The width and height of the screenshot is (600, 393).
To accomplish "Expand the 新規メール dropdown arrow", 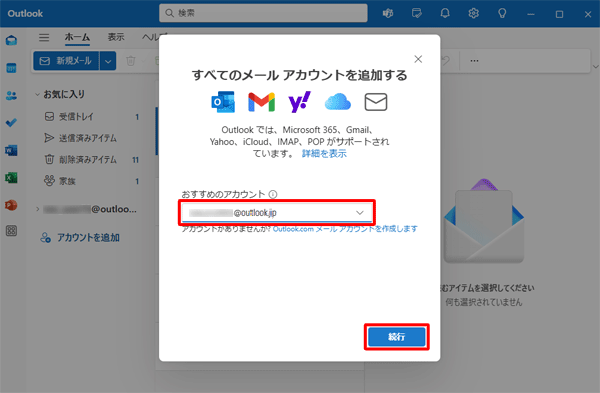I will (108, 61).
